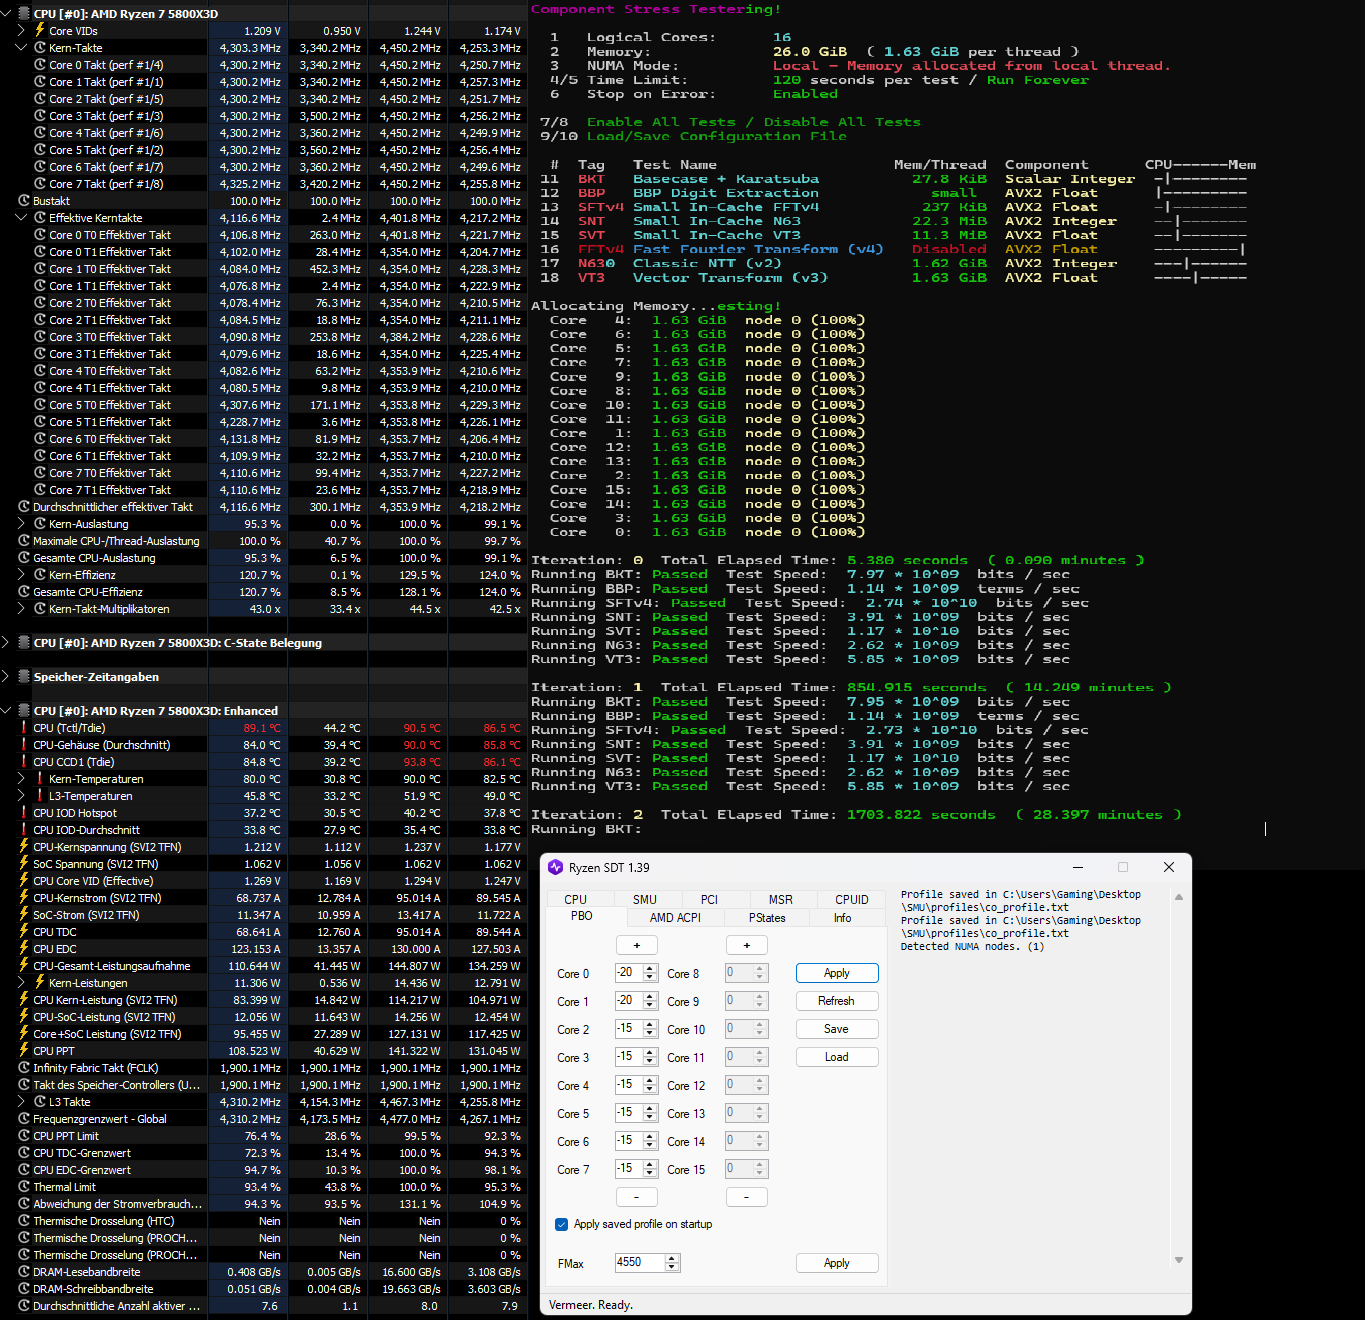This screenshot has height=1320, width=1365.
Task: Collapse the Effektive Kerntakte group
Action: (x=21, y=217)
